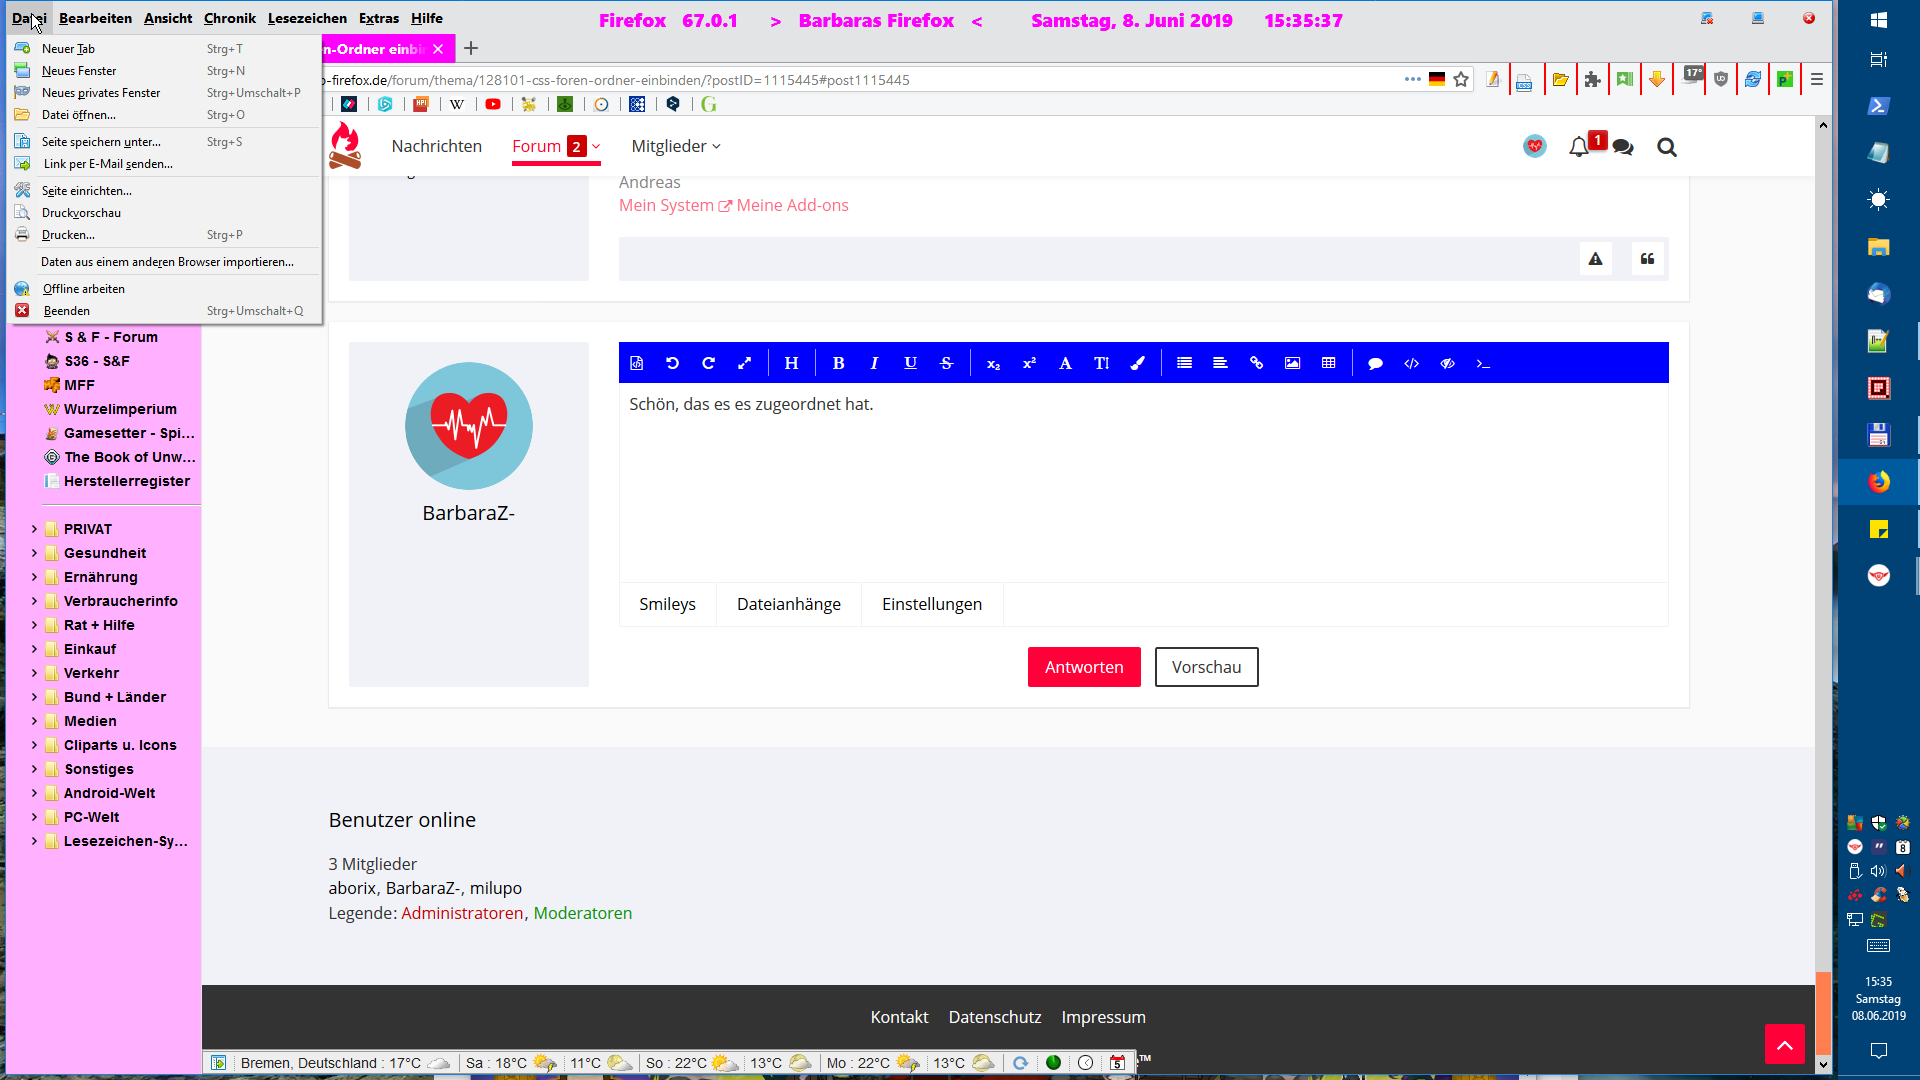The width and height of the screenshot is (1920, 1080).
Task: Click the text color brush icon
Action: (1137, 363)
